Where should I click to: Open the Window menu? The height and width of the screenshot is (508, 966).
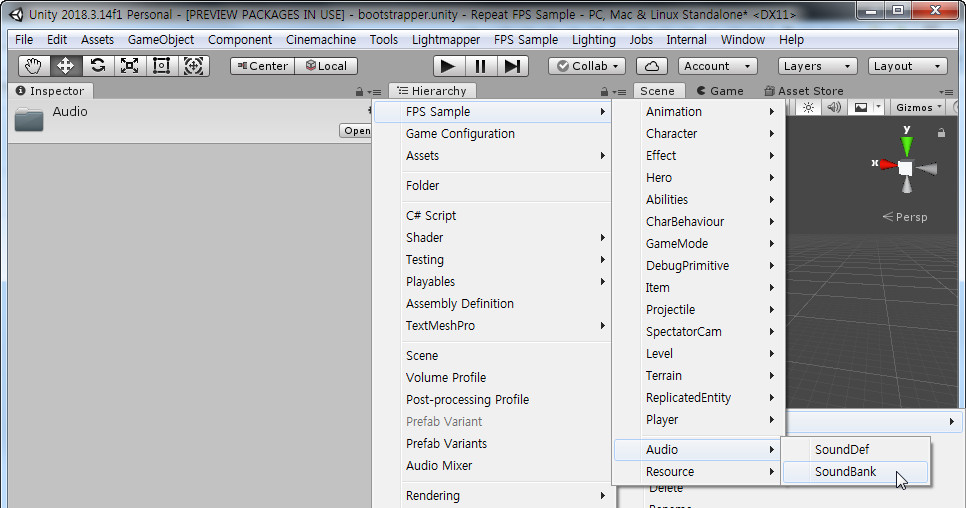click(x=743, y=39)
